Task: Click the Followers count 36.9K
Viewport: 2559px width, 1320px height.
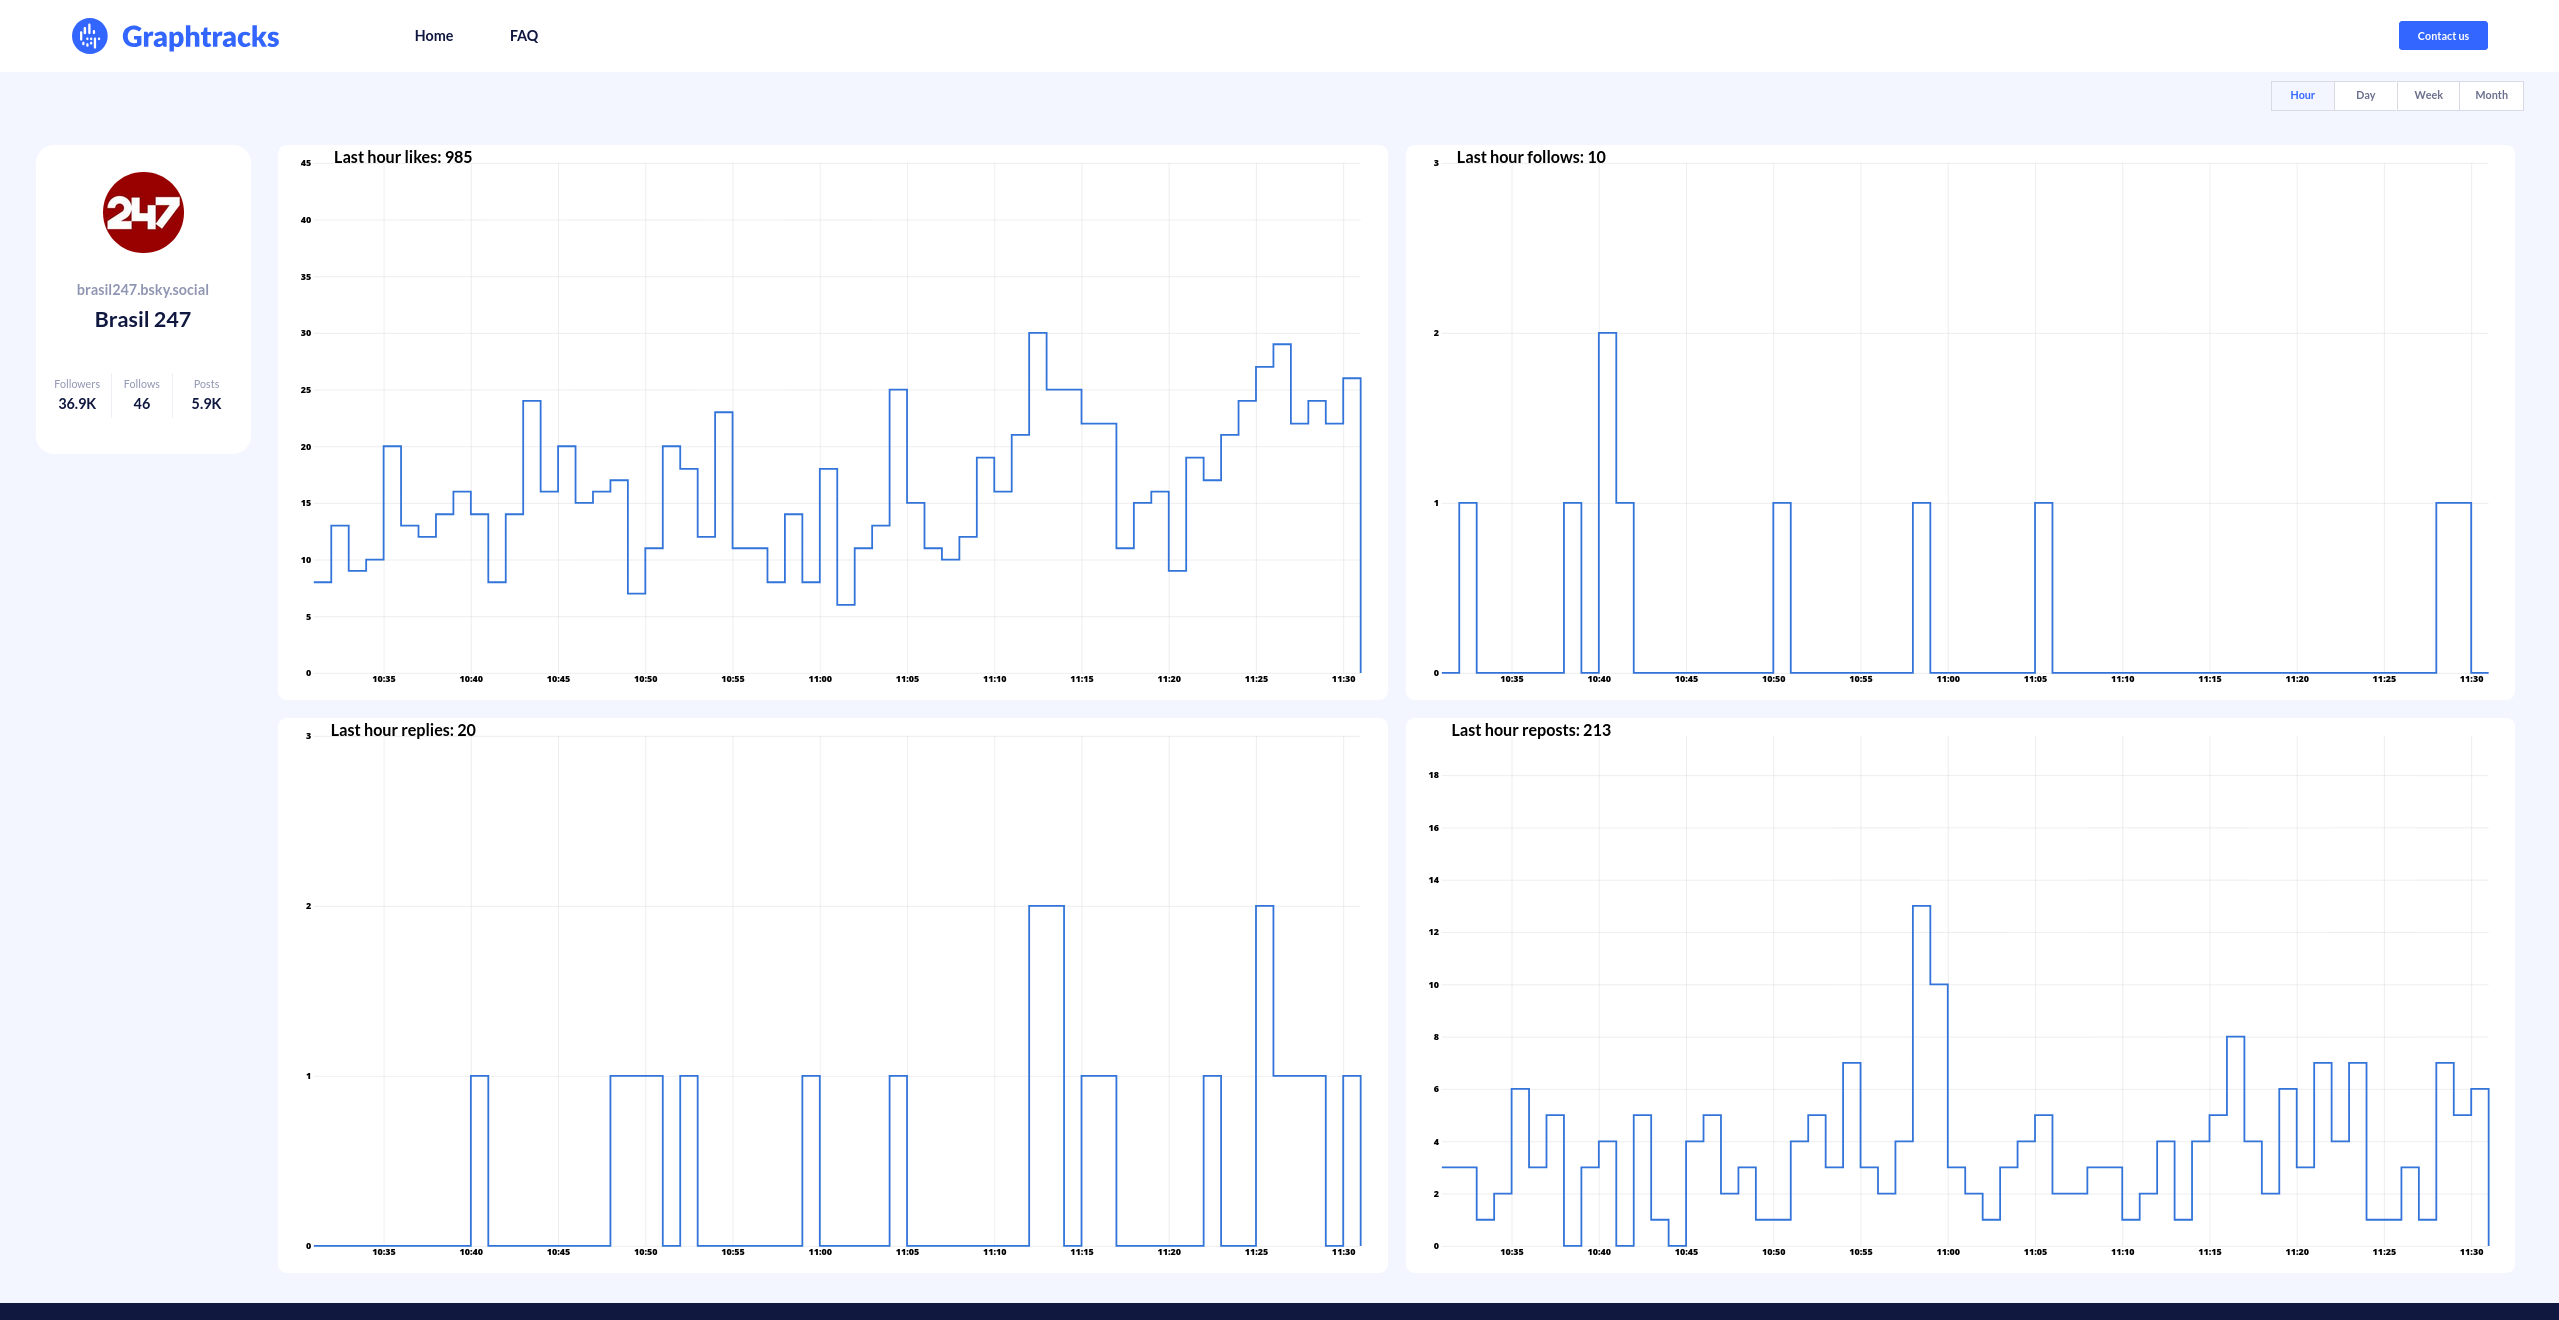Action: [x=76, y=404]
